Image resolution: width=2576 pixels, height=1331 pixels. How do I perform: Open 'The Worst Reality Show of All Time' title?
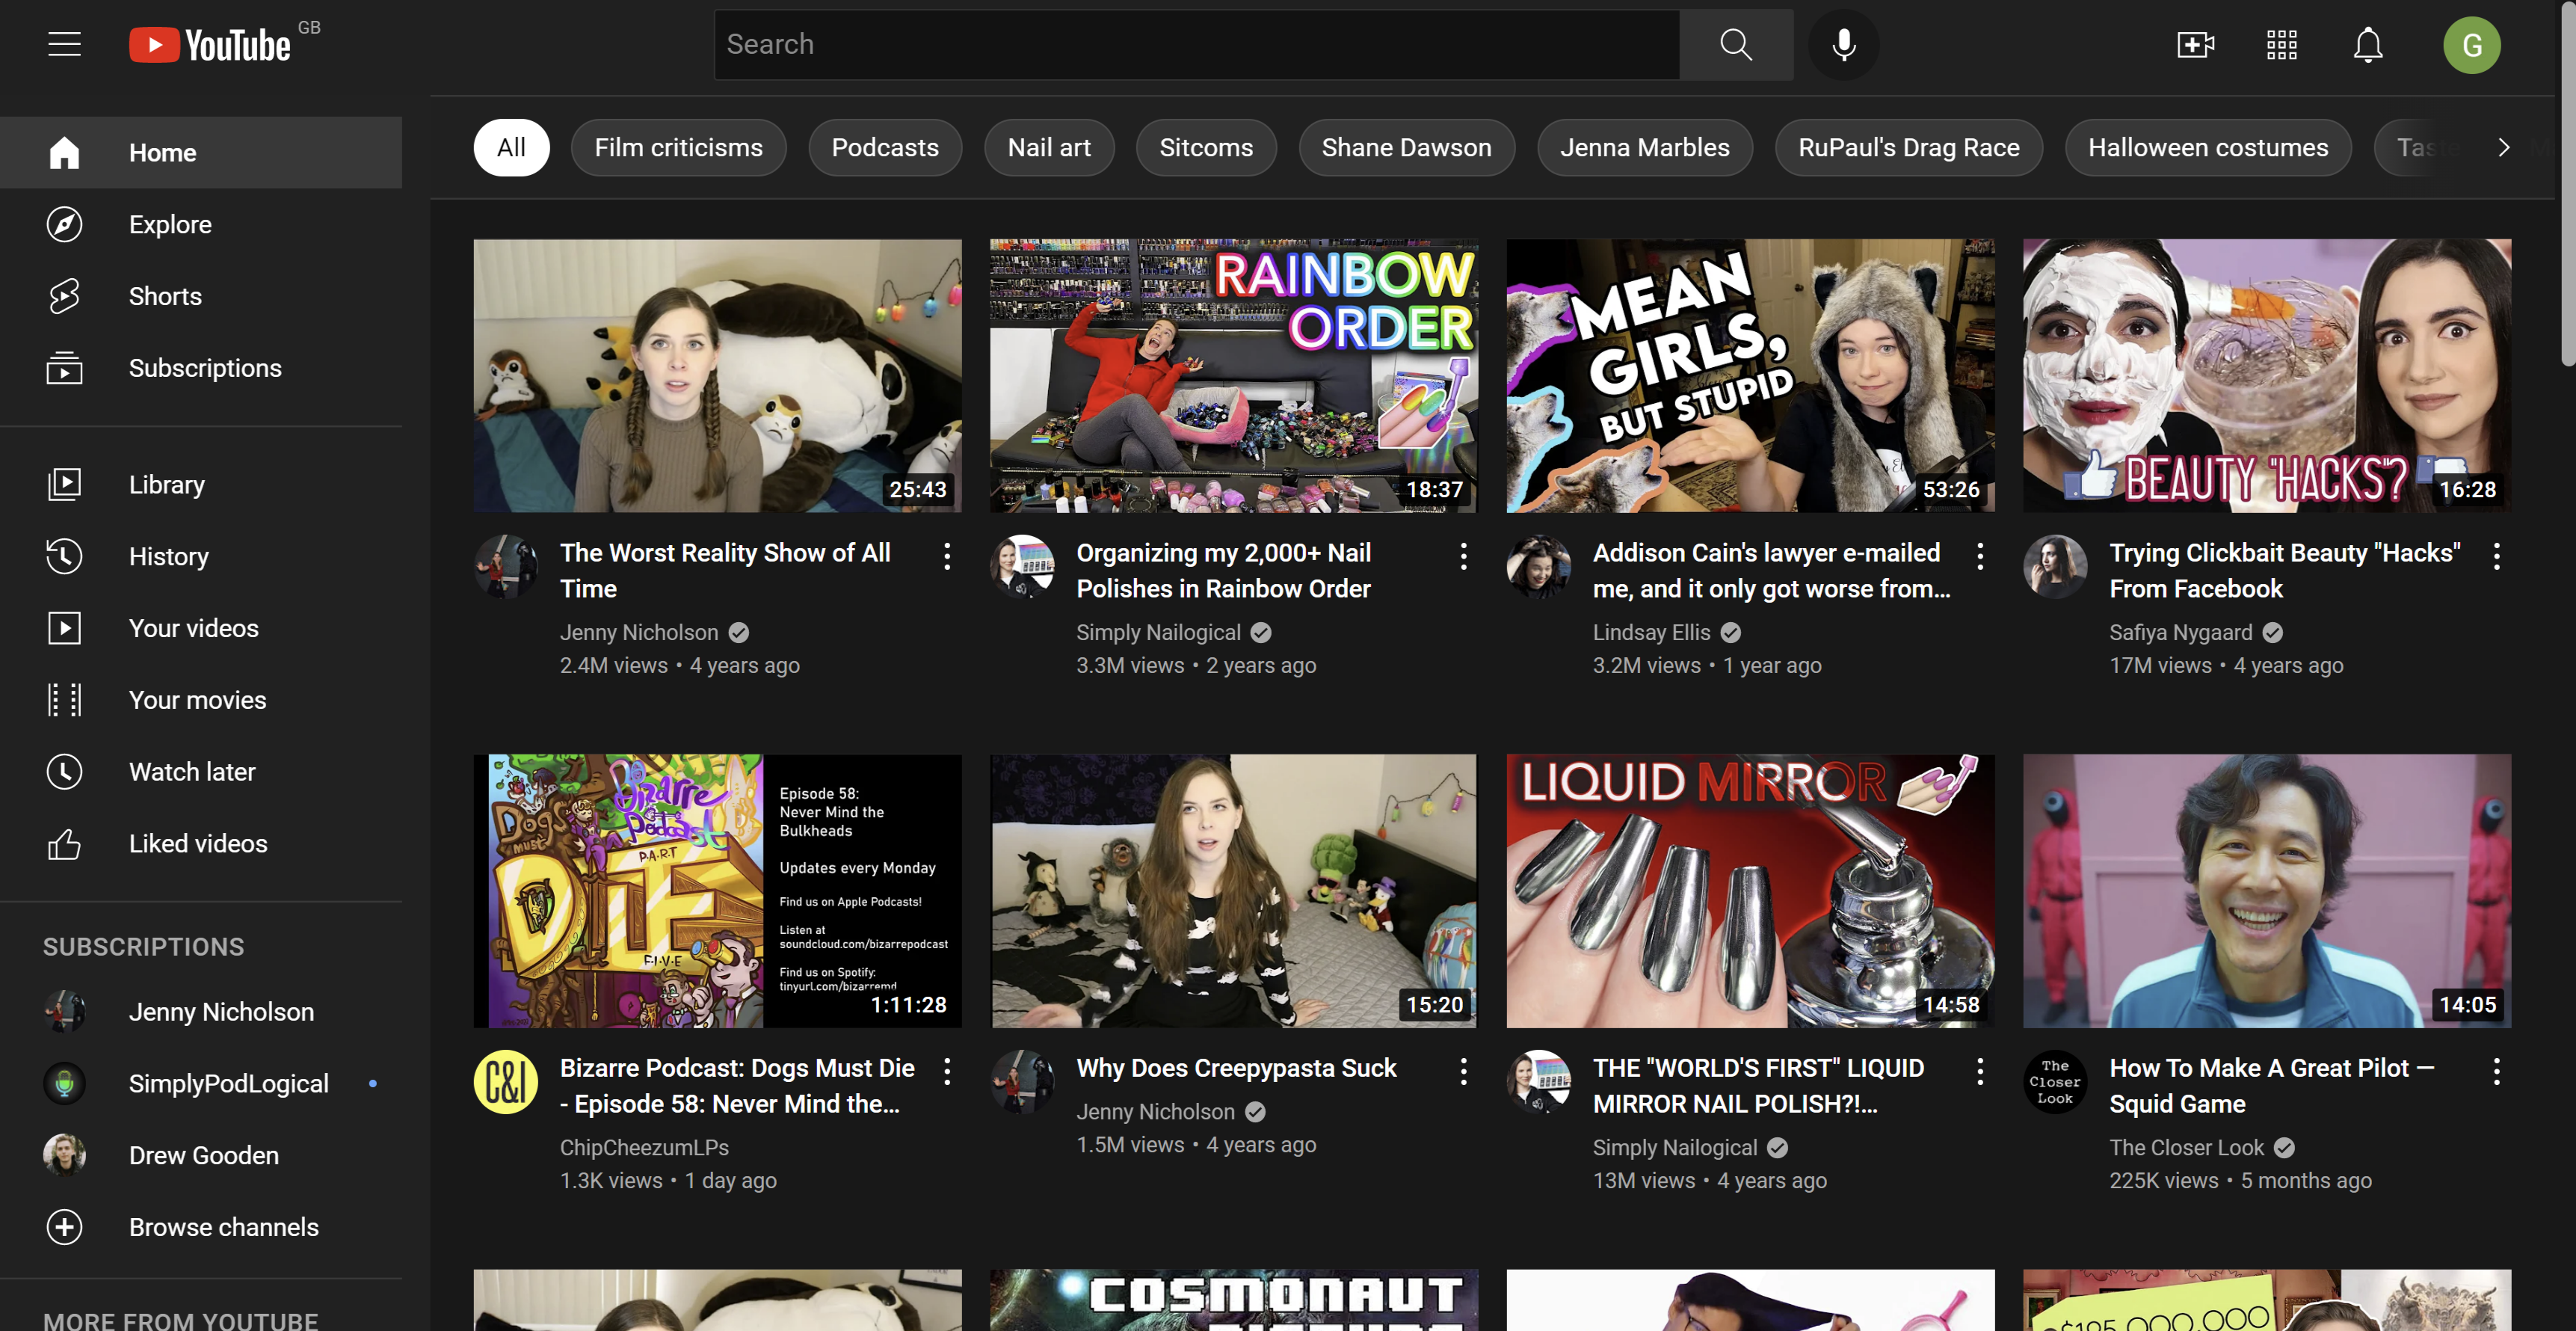click(725, 570)
